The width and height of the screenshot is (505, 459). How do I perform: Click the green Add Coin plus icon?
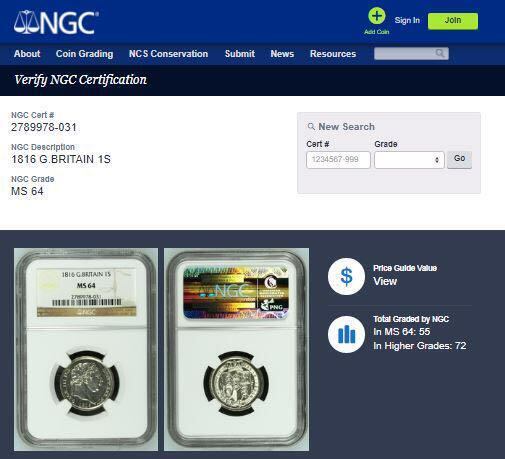[377, 16]
